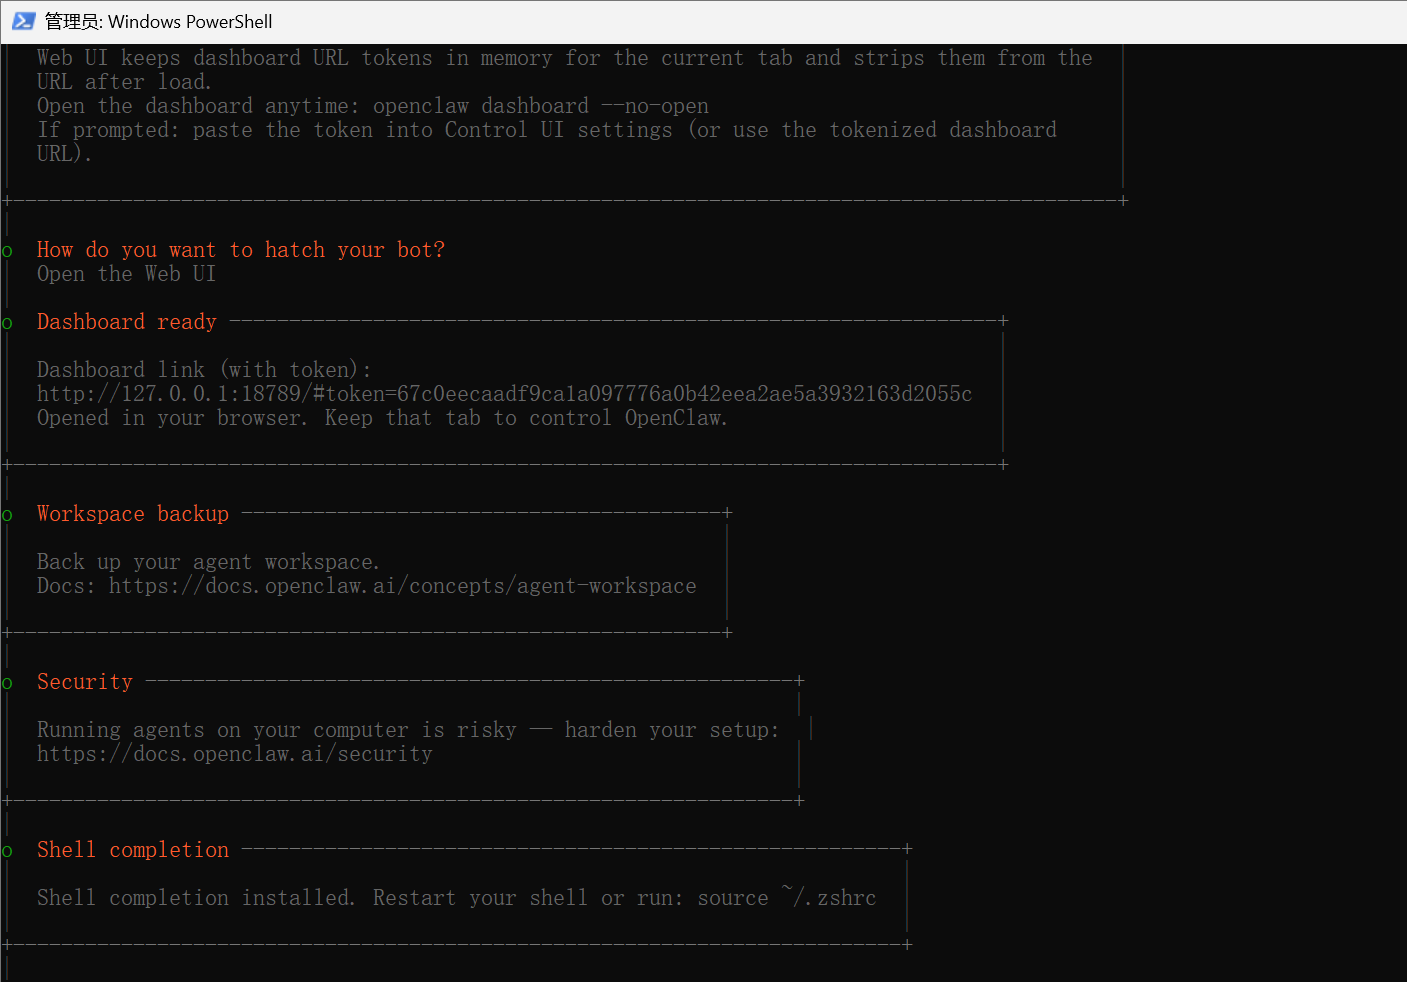
Task: Click the red 'Security' heading
Action: pyautogui.click(x=85, y=682)
